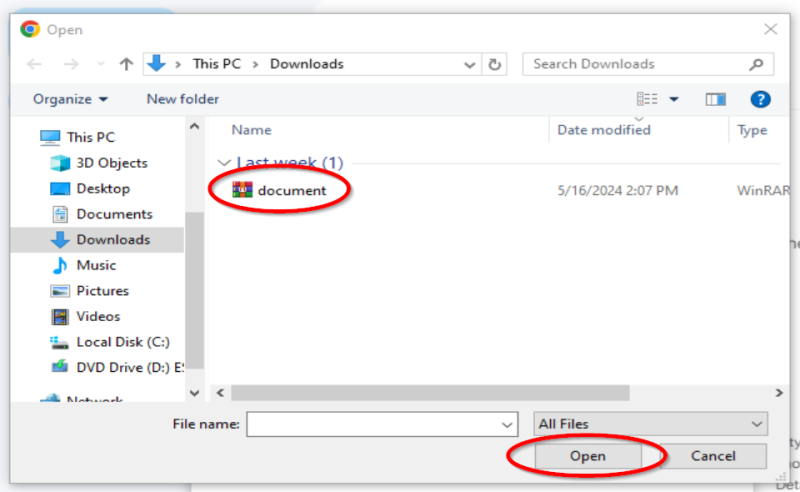Screen dimensions: 800x492
Task: Sort by Date modified column
Action: pyautogui.click(x=604, y=130)
